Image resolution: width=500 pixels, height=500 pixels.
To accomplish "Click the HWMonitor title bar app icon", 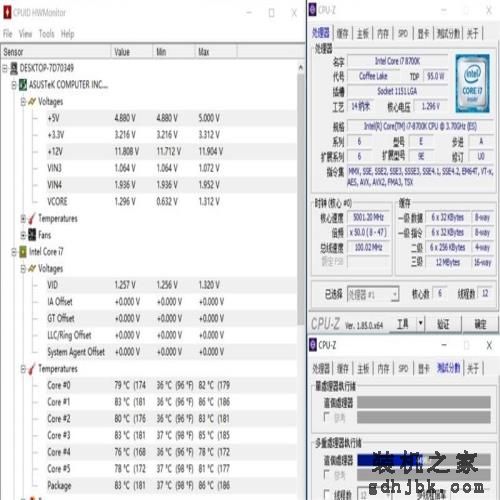I will (x=7, y=13).
